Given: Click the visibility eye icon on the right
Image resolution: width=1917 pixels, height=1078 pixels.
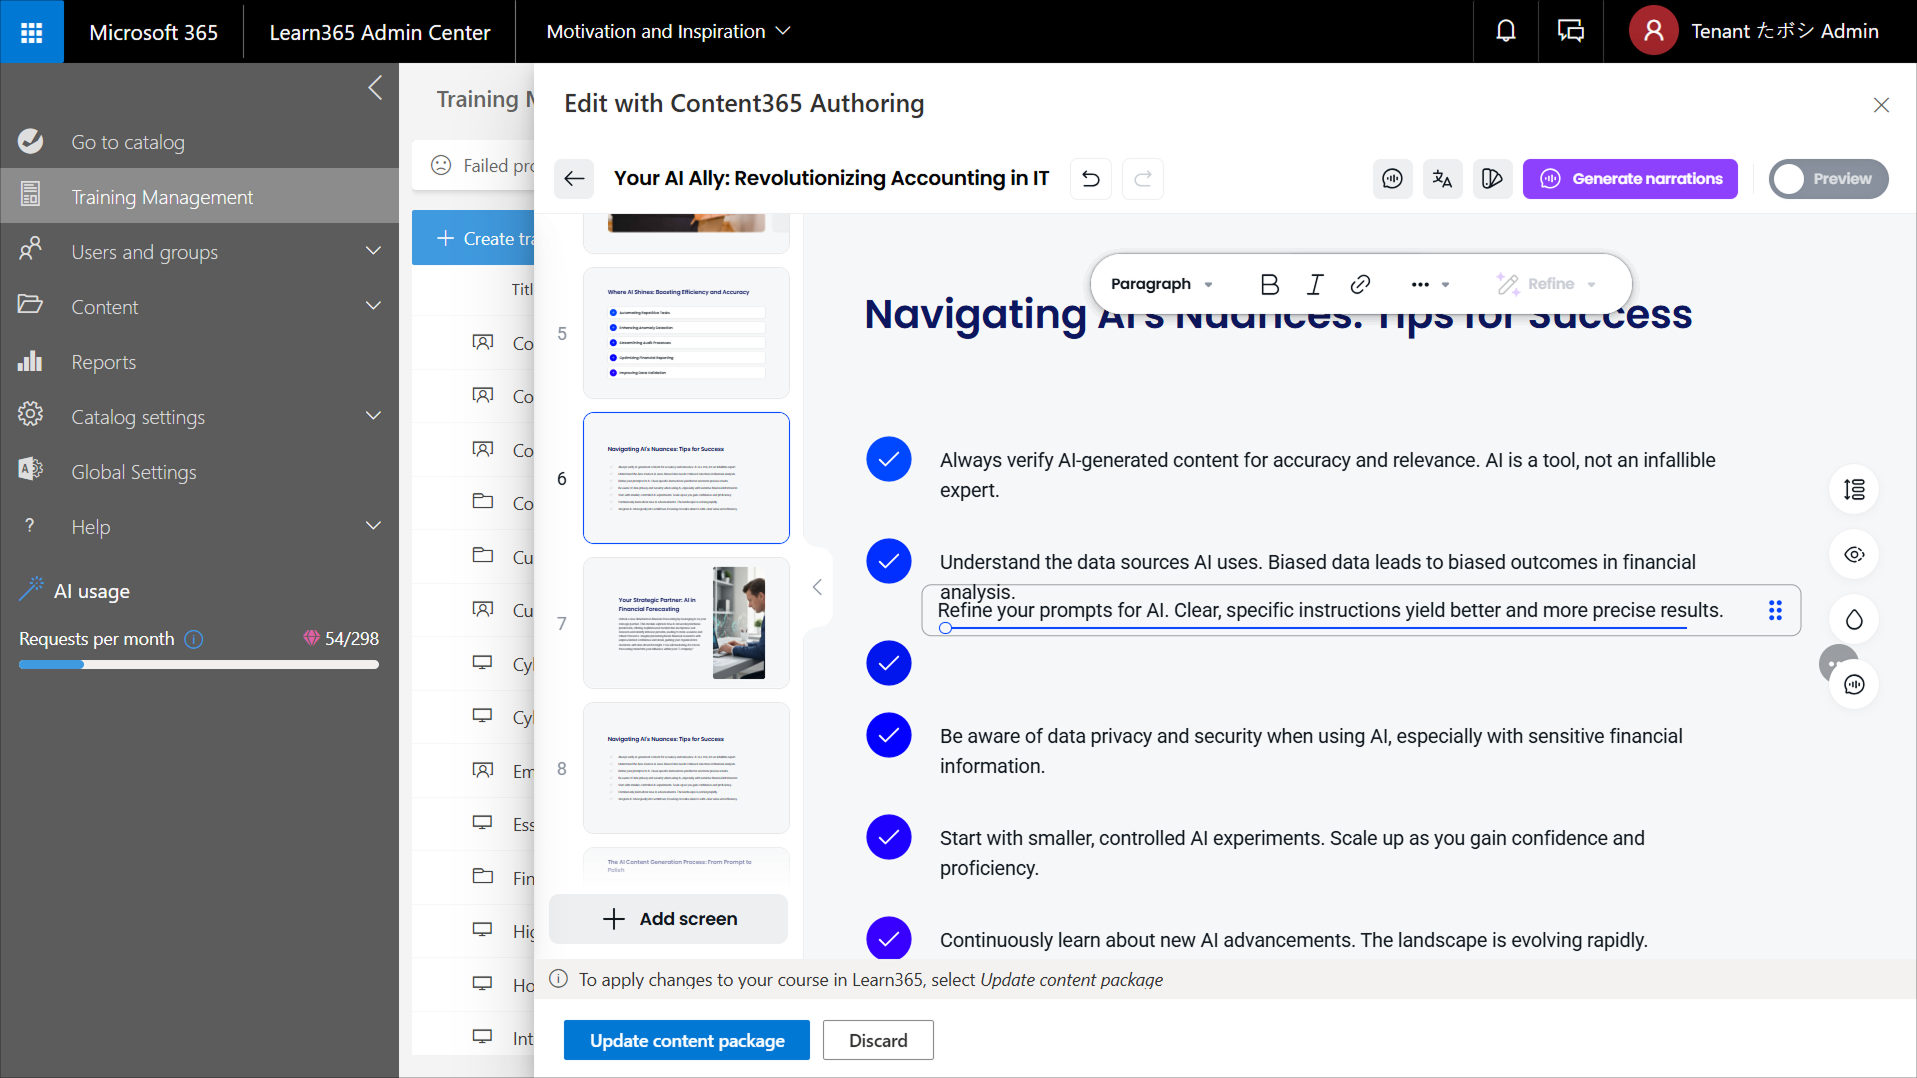Looking at the screenshot, I should click(x=1854, y=555).
